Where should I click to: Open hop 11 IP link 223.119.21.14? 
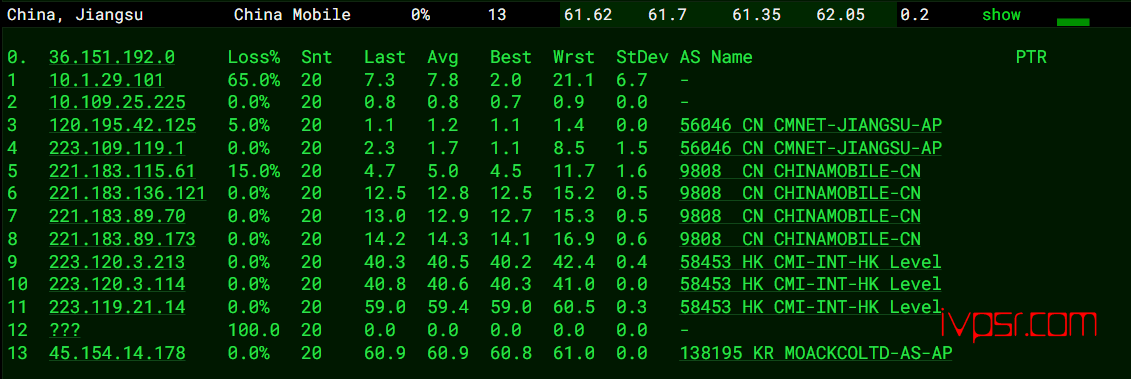pos(117,306)
